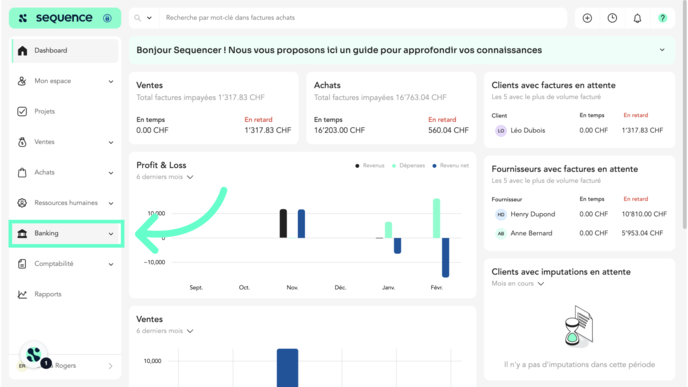Click the plus-circle add icon in the header
The width and height of the screenshot is (688, 387).
point(587,18)
